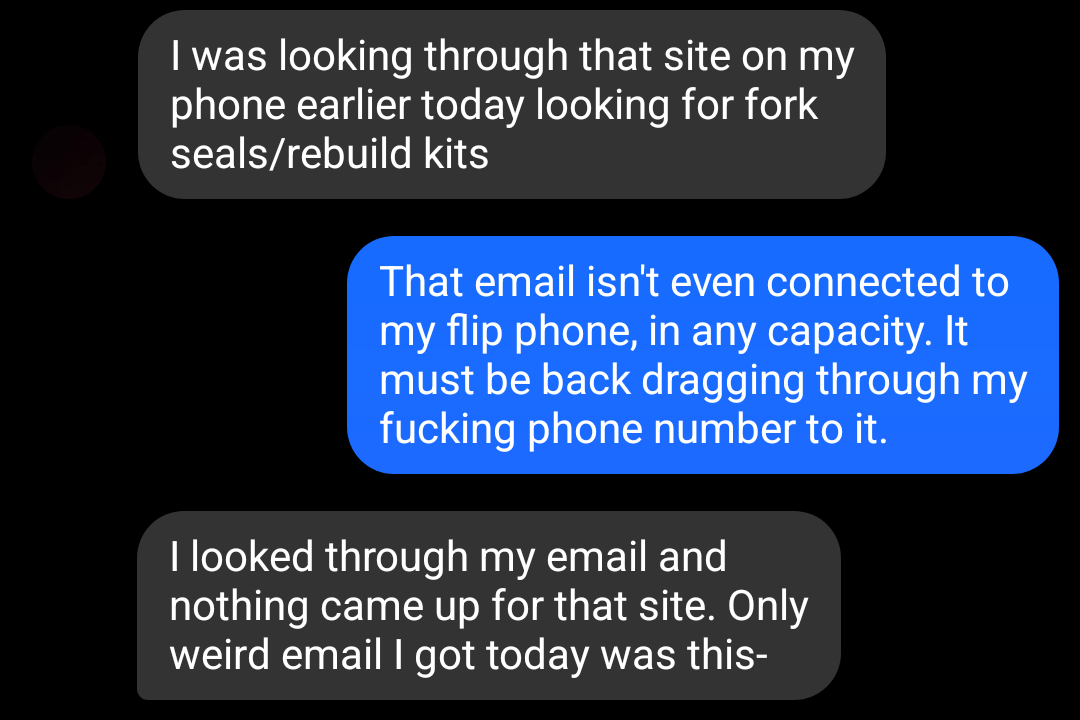Tap the word 'connected' in the sent message
Screen dimensions: 1080x720
(864, 282)
